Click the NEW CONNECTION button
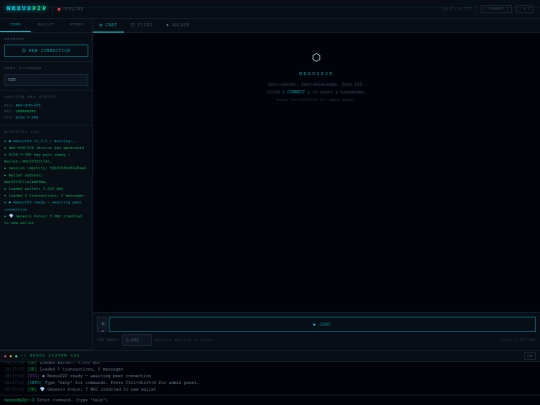 coord(46,51)
